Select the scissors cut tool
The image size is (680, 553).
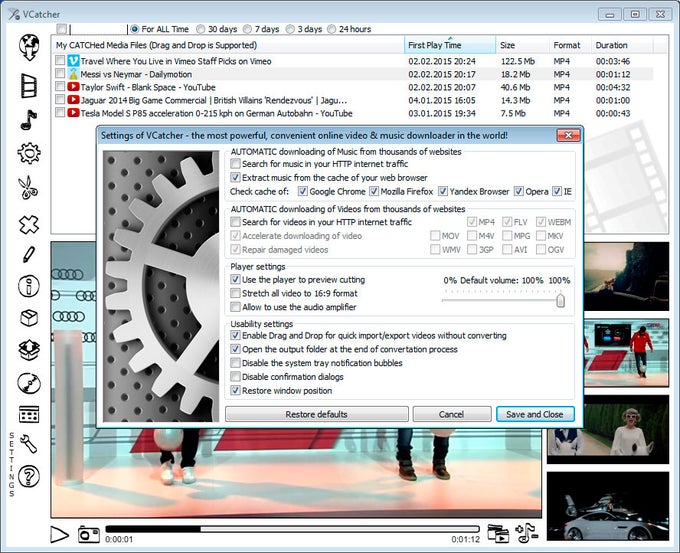coord(29,188)
